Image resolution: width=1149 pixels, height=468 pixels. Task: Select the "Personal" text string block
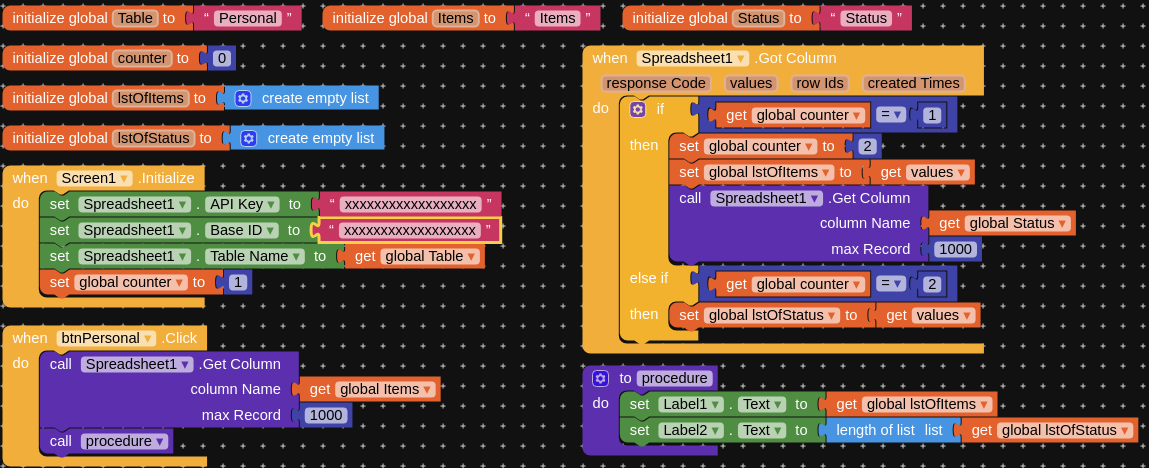click(248, 18)
